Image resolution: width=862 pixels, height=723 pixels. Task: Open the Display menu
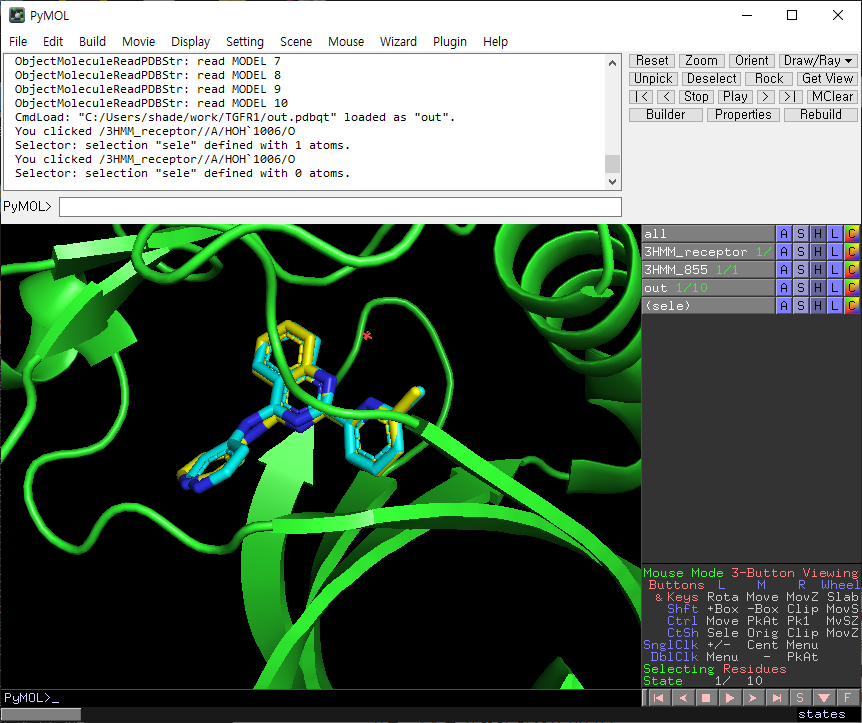click(x=190, y=42)
